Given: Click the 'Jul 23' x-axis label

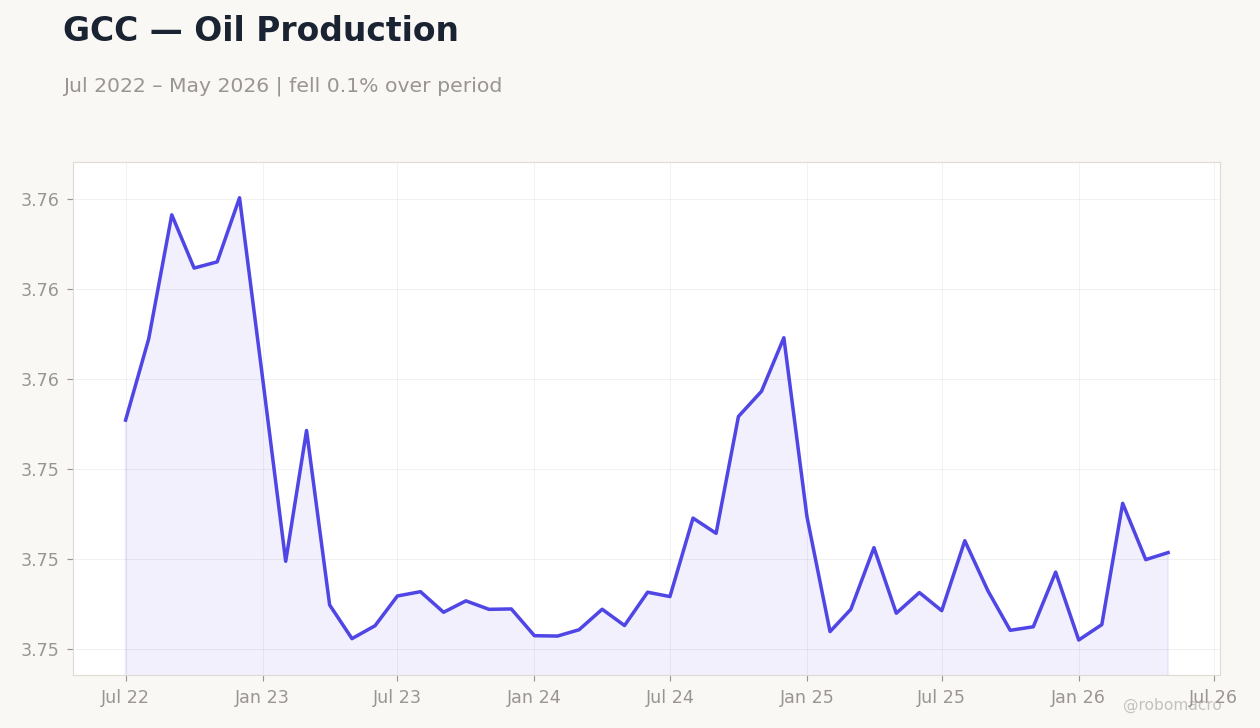Looking at the screenshot, I should [x=397, y=698].
